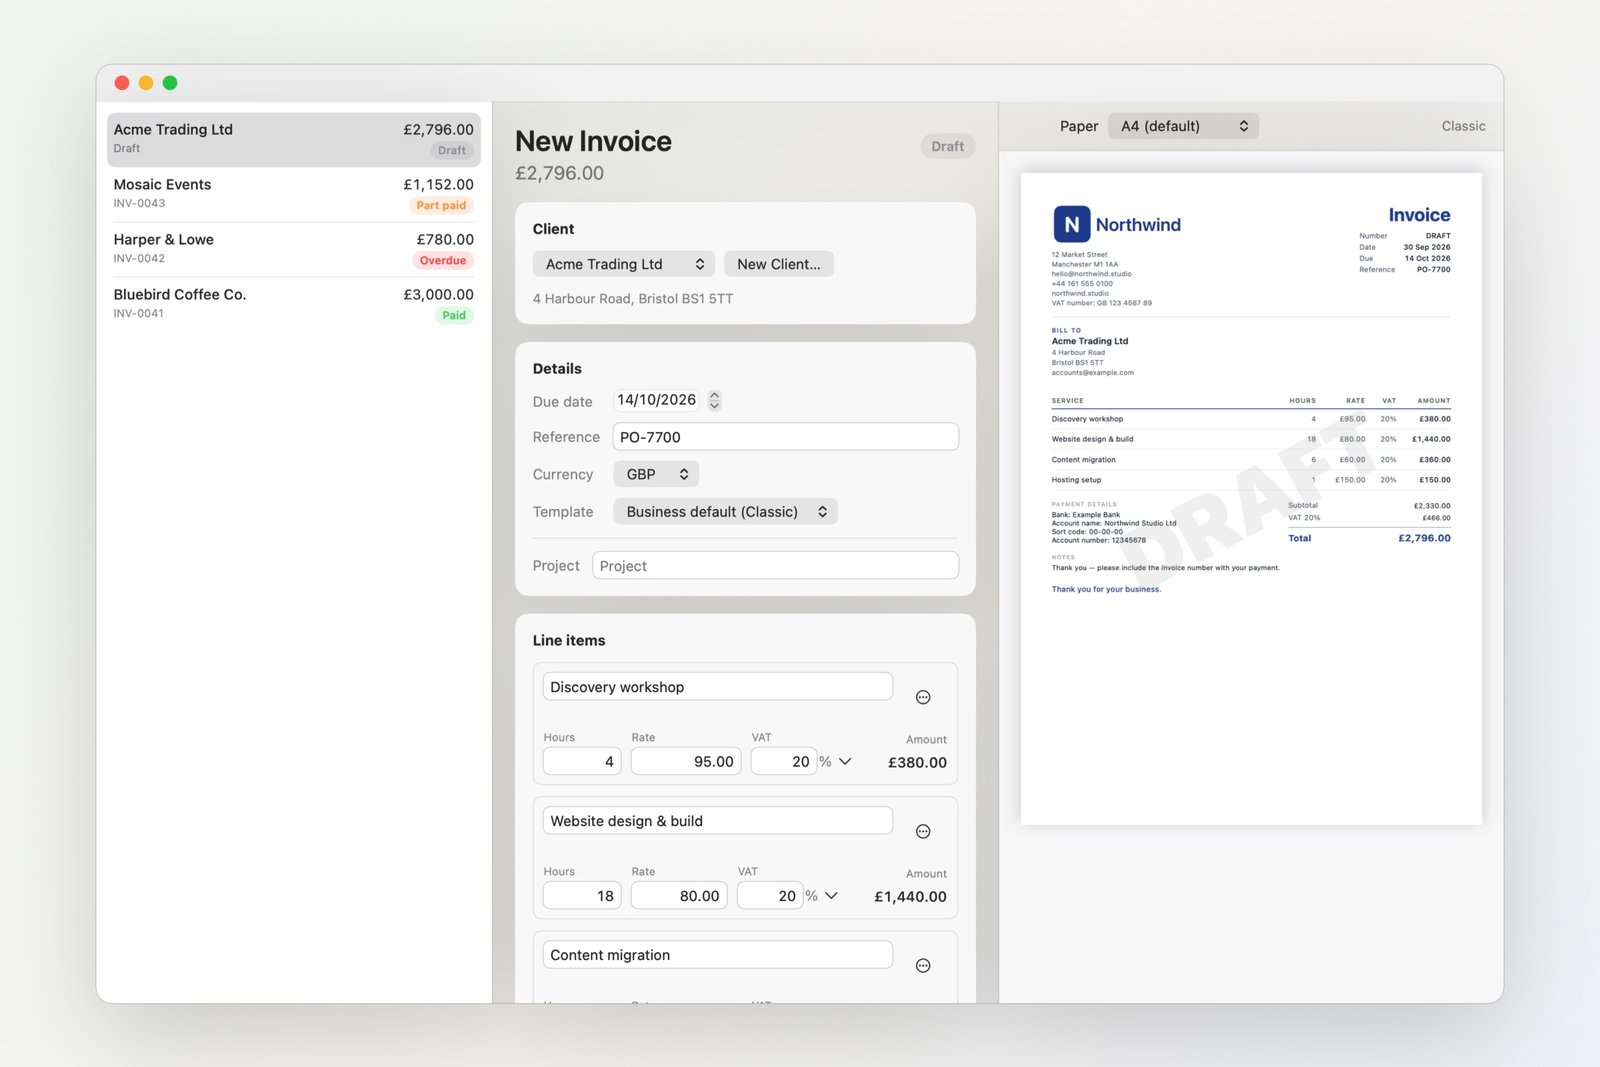The height and width of the screenshot is (1067, 1600).
Task: Click the Overdue status badge
Action: (x=443, y=260)
